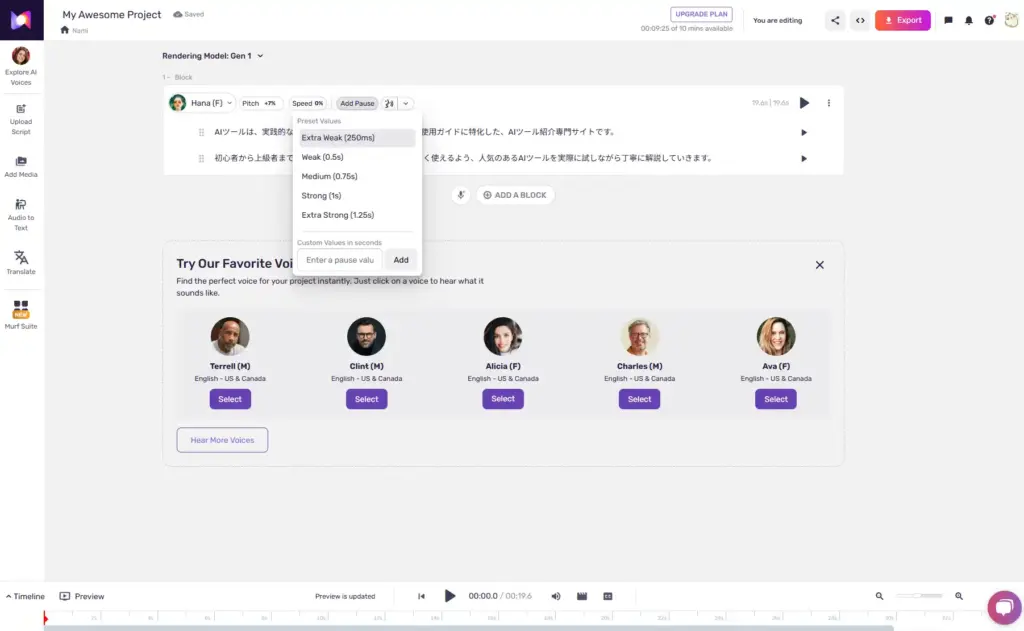1024x631 pixels.
Task: Open the block's three-dot options menu
Action: 829,103
